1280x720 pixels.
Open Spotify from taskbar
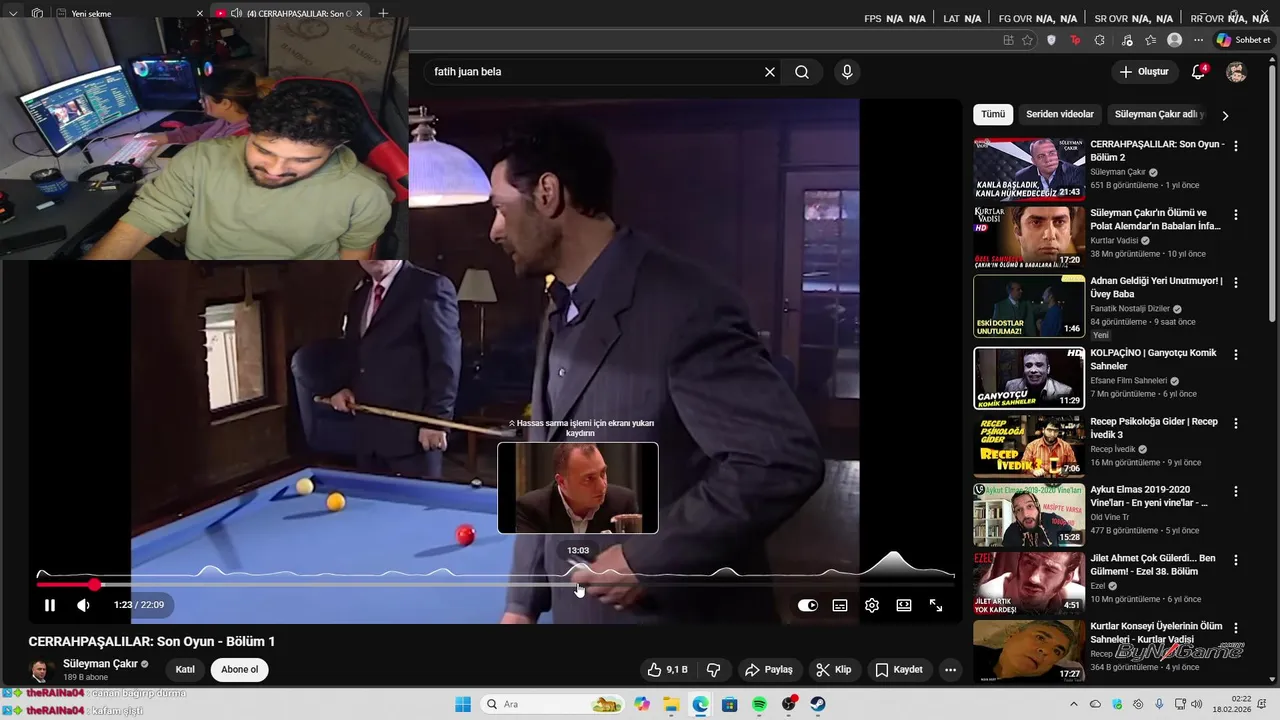(759, 704)
